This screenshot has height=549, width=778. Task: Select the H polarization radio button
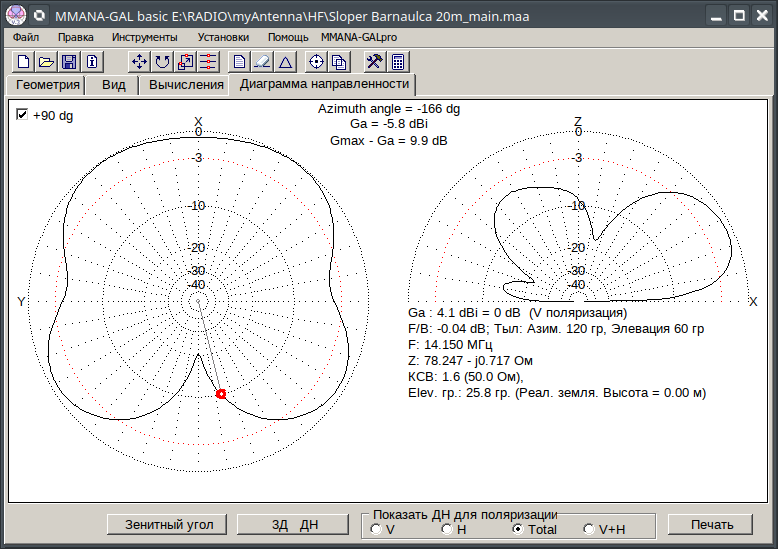click(446, 529)
